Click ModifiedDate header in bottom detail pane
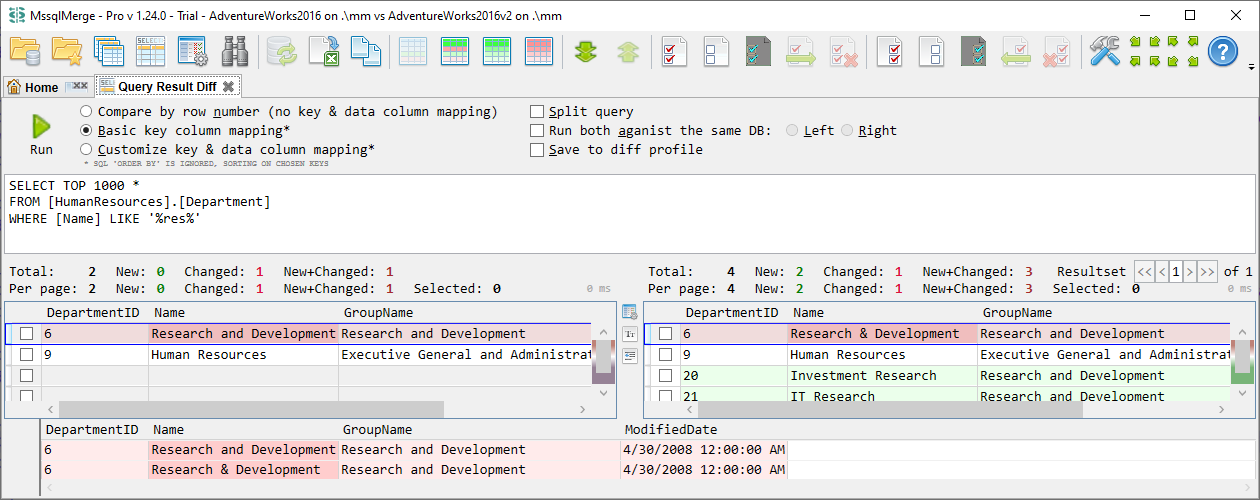Image resolution: width=1260 pixels, height=500 pixels. click(672, 430)
